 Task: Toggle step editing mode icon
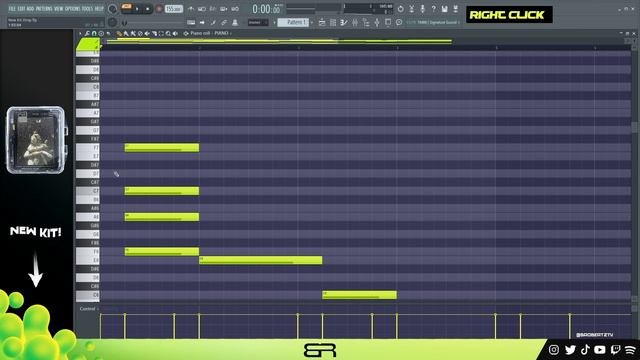(x=213, y=22)
